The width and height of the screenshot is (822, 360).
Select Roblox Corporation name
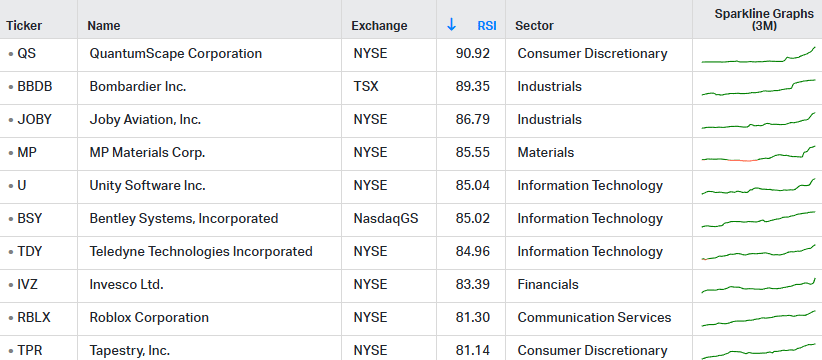149,318
